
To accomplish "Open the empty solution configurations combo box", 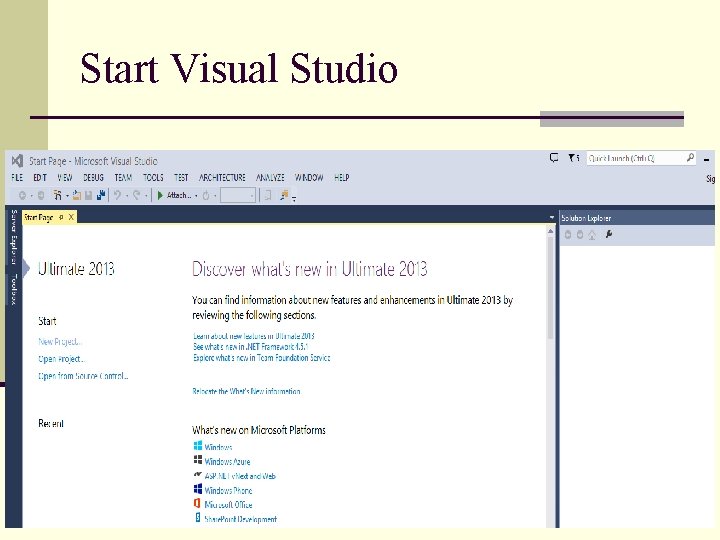I will point(238,196).
